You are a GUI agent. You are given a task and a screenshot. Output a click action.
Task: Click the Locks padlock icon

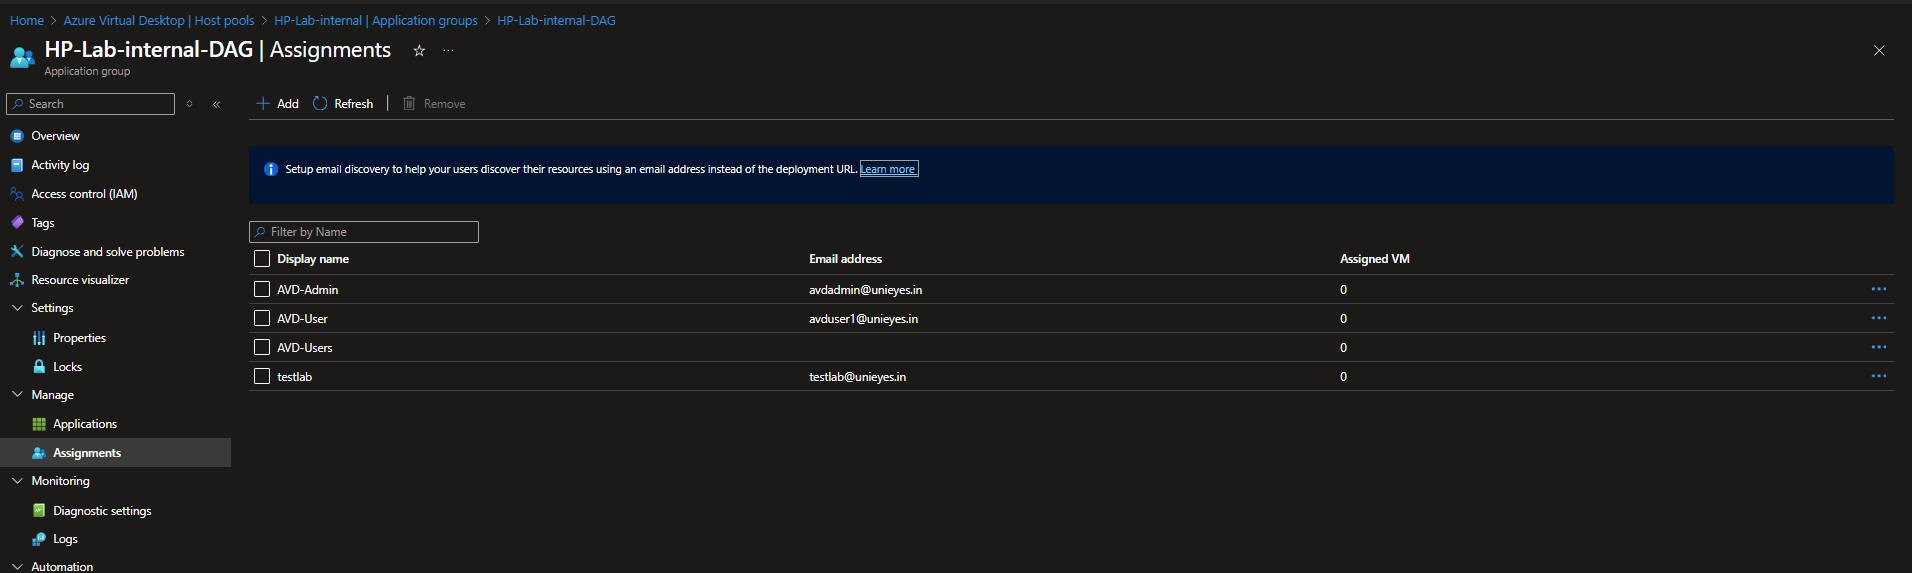39,367
